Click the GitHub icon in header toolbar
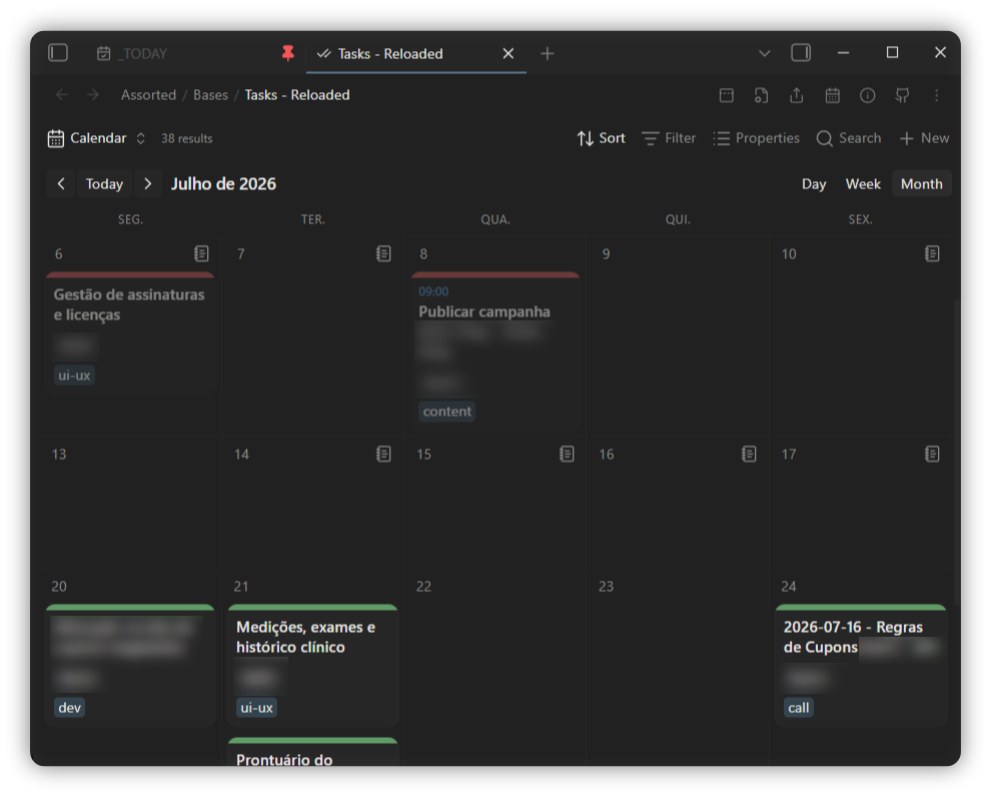Viewport: 991px width, 797px height. click(903, 95)
